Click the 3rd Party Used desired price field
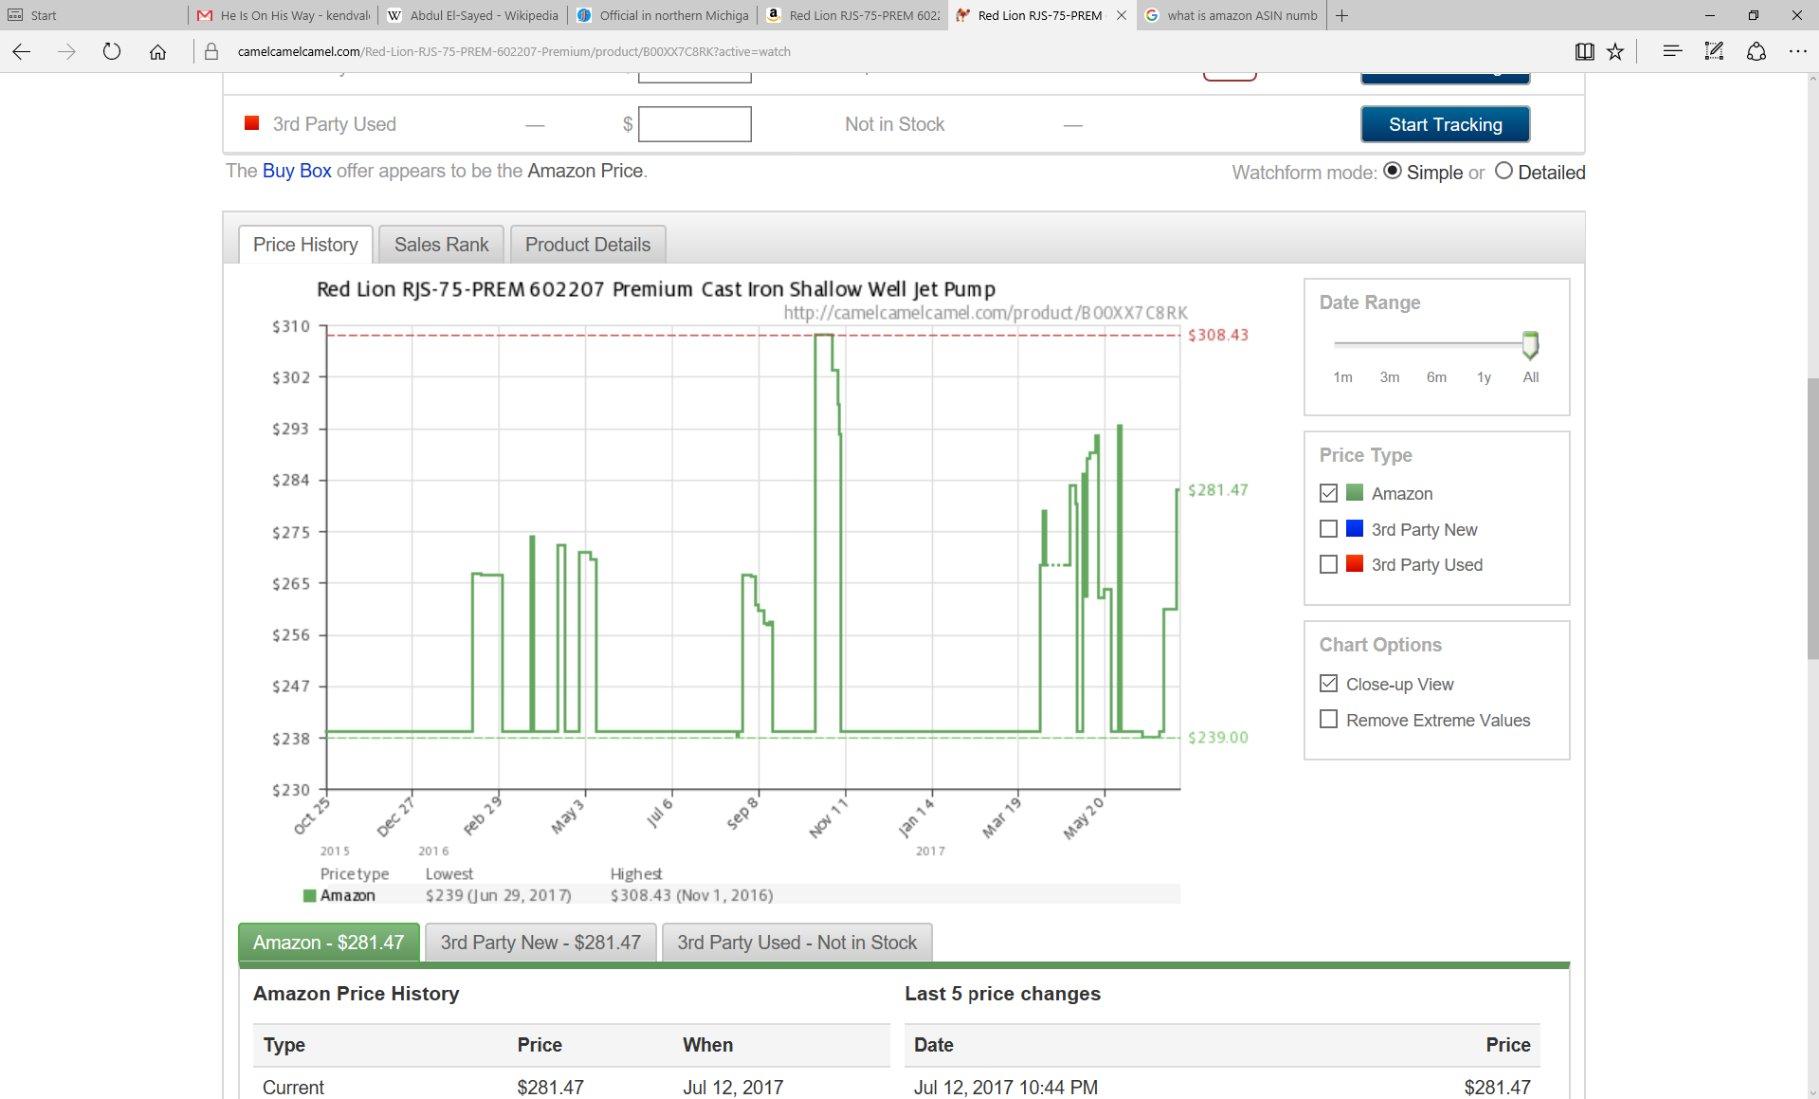Screen dimensions: 1819x1099 coord(695,124)
